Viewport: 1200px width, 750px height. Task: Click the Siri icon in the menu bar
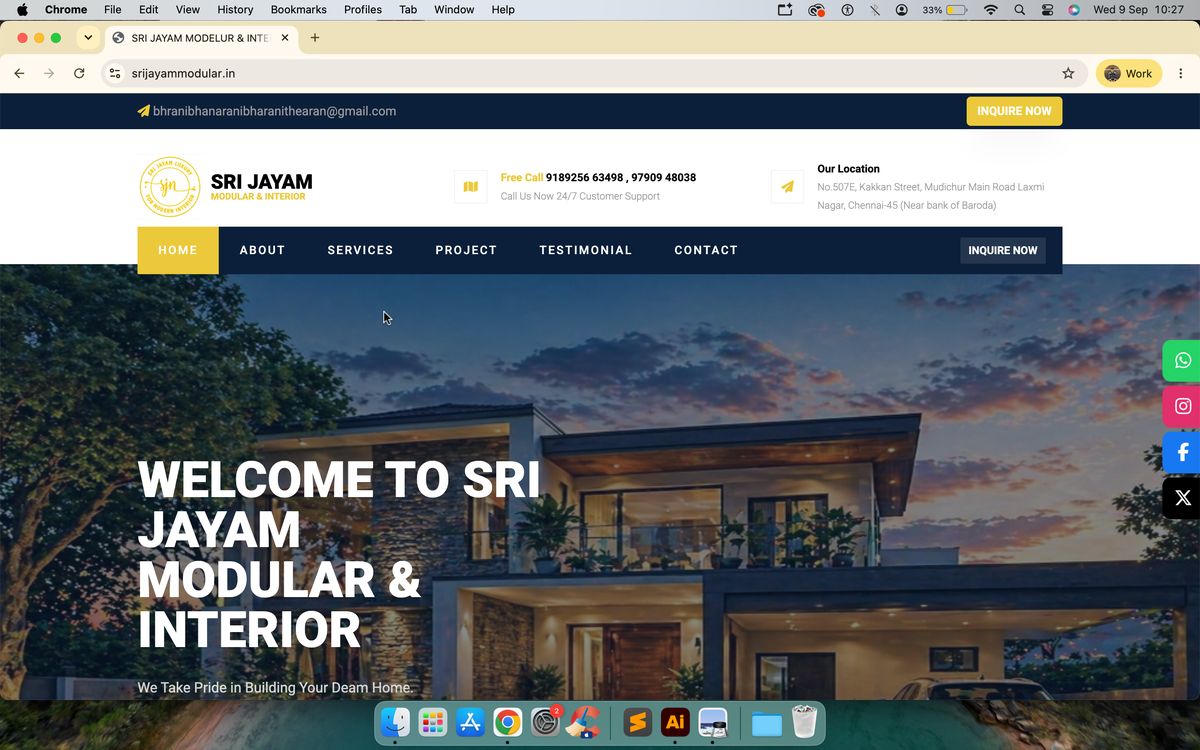[x=1074, y=10]
